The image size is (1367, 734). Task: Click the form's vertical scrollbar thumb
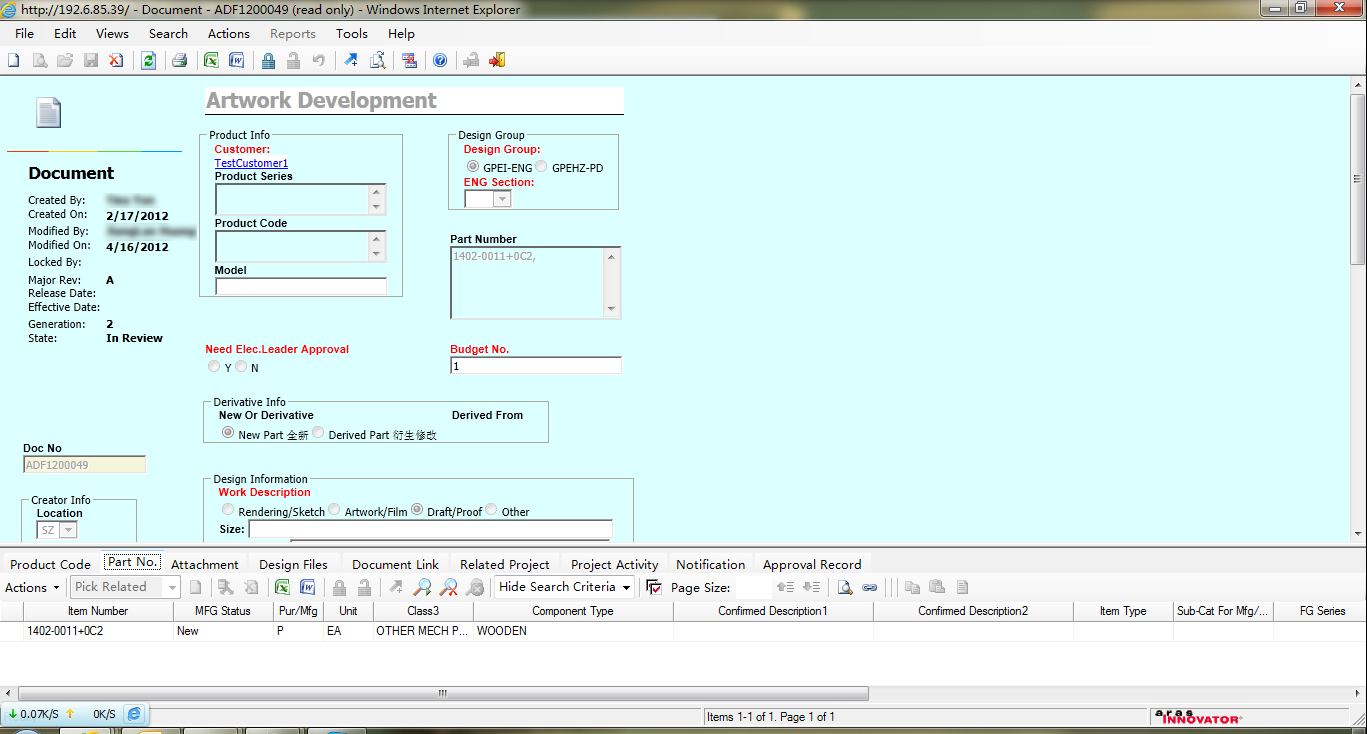1358,177
